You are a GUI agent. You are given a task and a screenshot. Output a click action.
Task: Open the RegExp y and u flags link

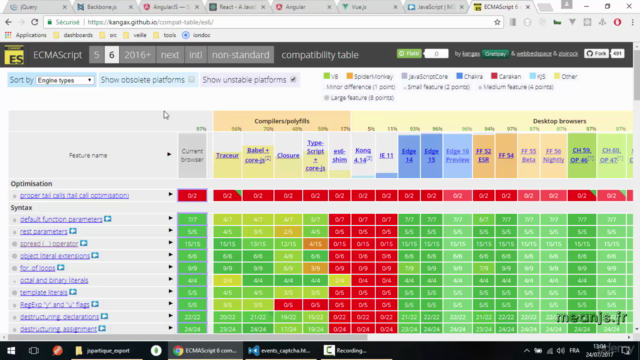(55, 304)
